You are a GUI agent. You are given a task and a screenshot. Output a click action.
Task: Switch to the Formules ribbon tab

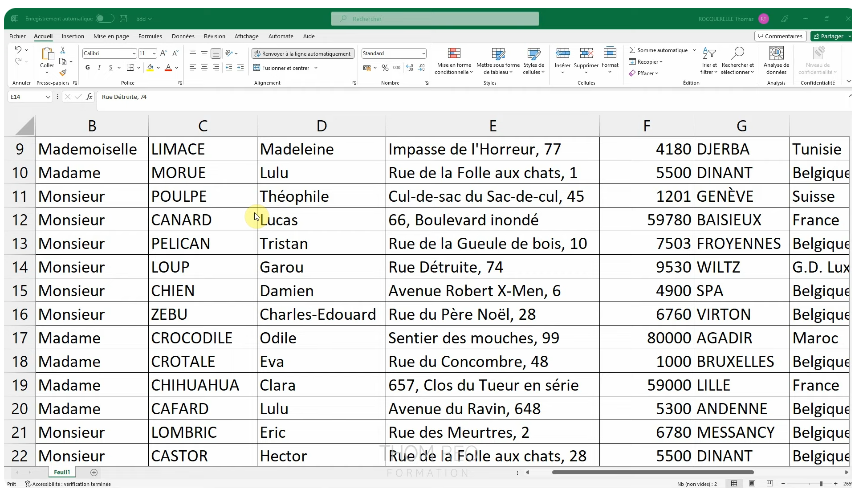tap(150, 36)
